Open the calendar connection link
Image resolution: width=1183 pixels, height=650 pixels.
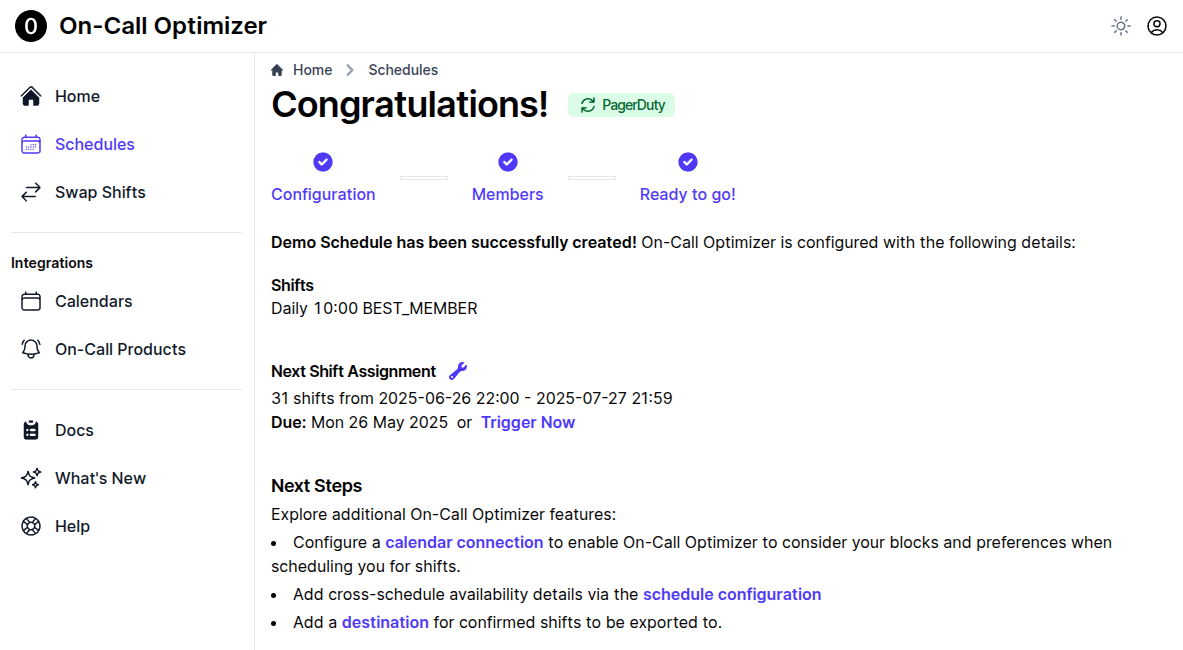464,542
